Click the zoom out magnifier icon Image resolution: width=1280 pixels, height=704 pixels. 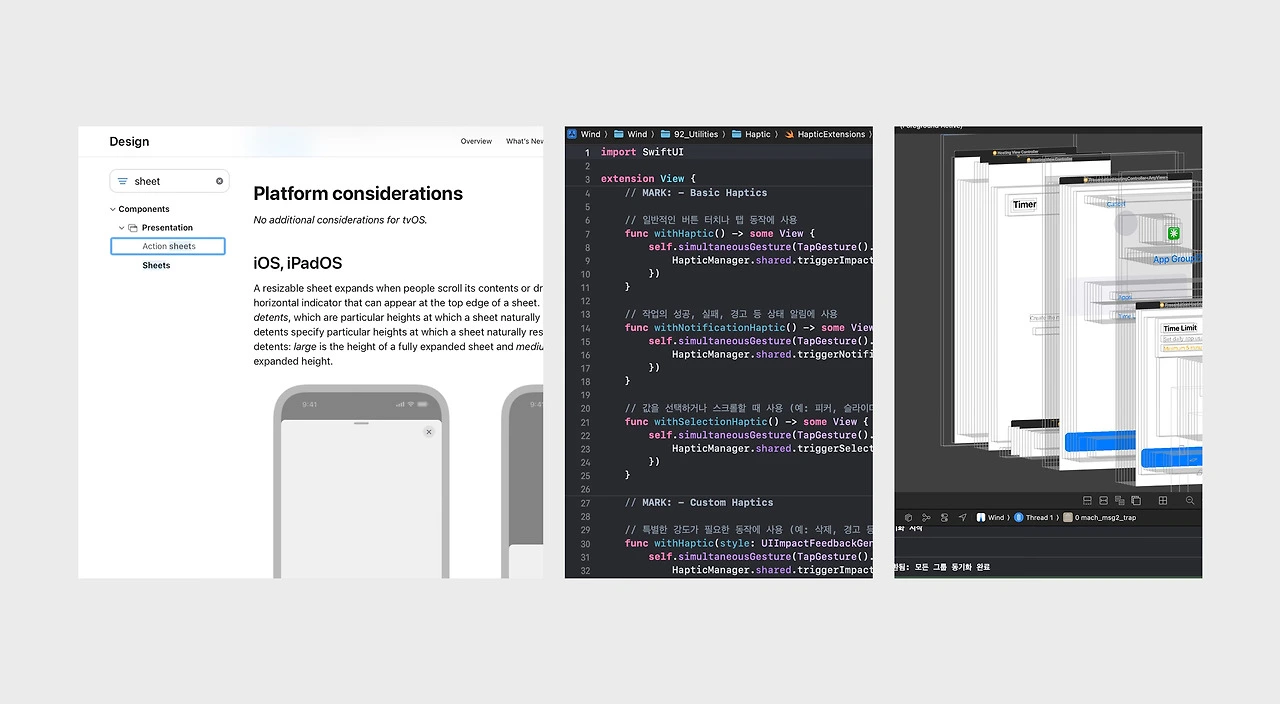pyautogui.click(x=1190, y=500)
